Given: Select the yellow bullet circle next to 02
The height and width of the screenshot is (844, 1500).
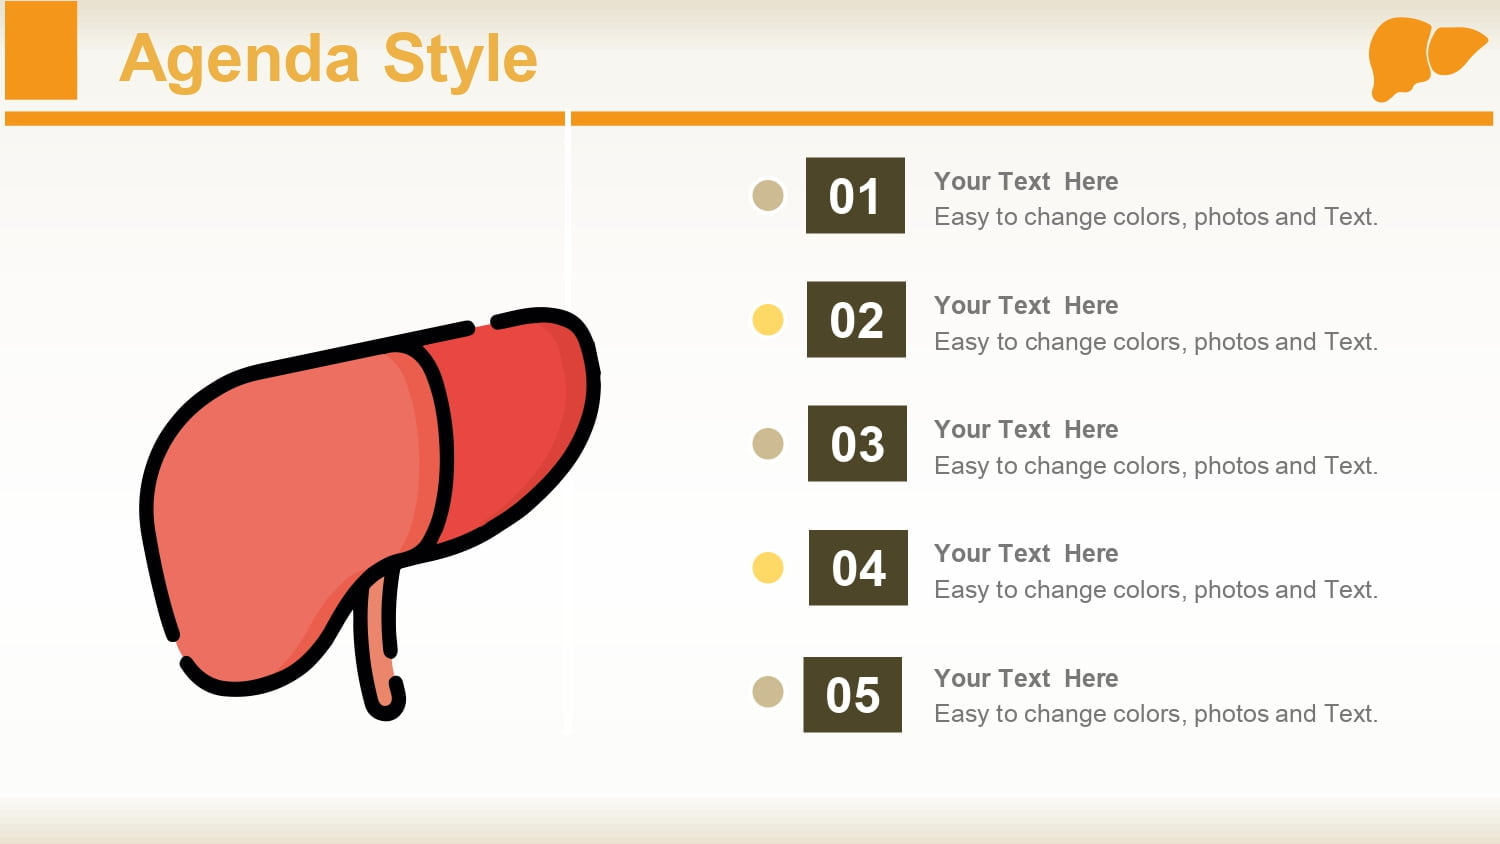Looking at the screenshot, I should (768, 320).
